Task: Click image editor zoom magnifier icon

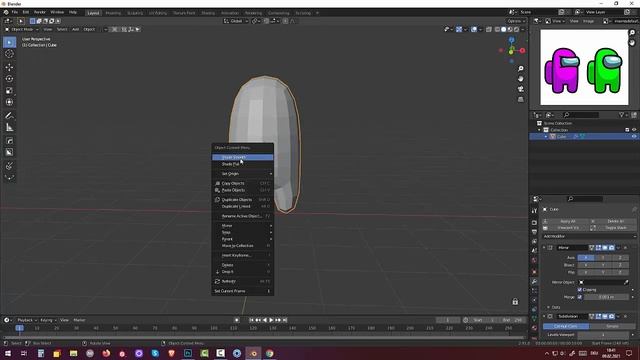Action: 632,33
